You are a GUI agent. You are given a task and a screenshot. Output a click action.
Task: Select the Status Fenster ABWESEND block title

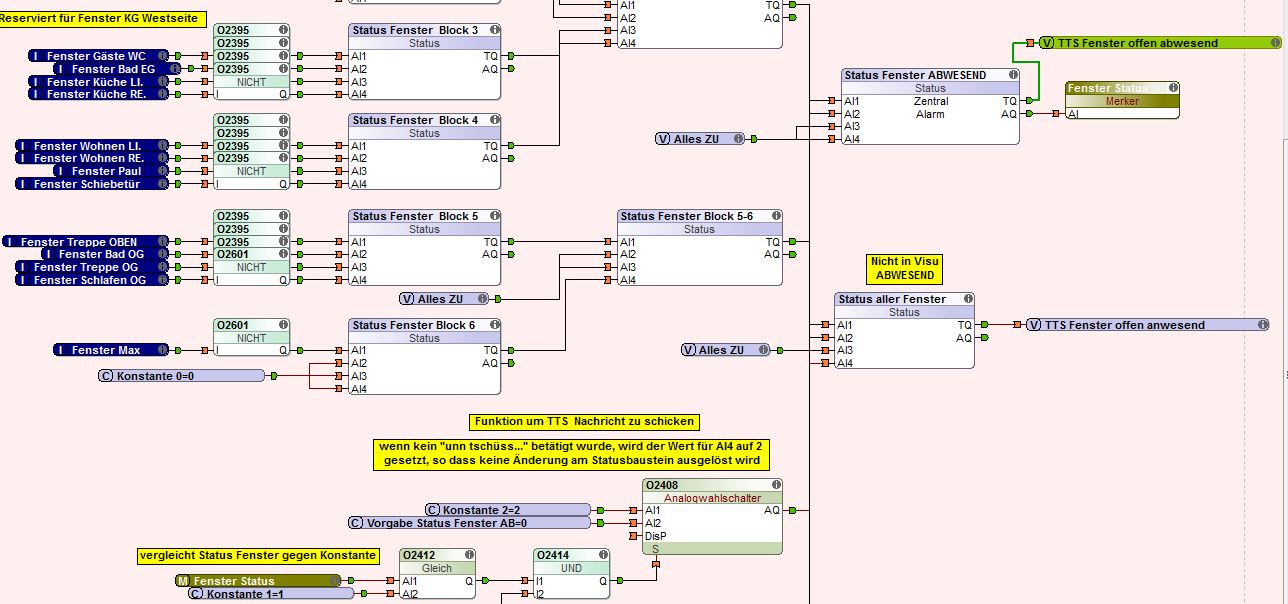tap(915, 75)
